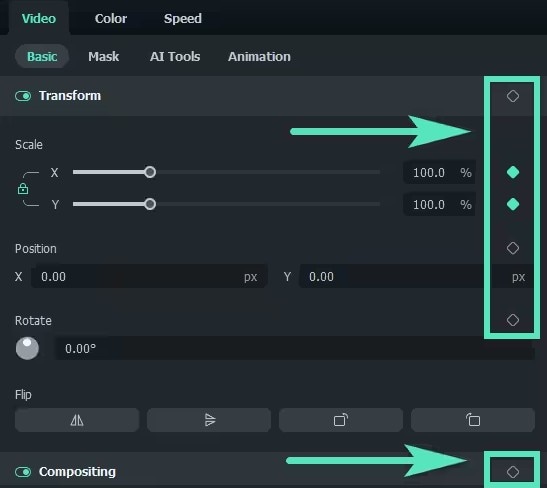Flip the clip vertically
547x488 pixels.
(209, 420)
